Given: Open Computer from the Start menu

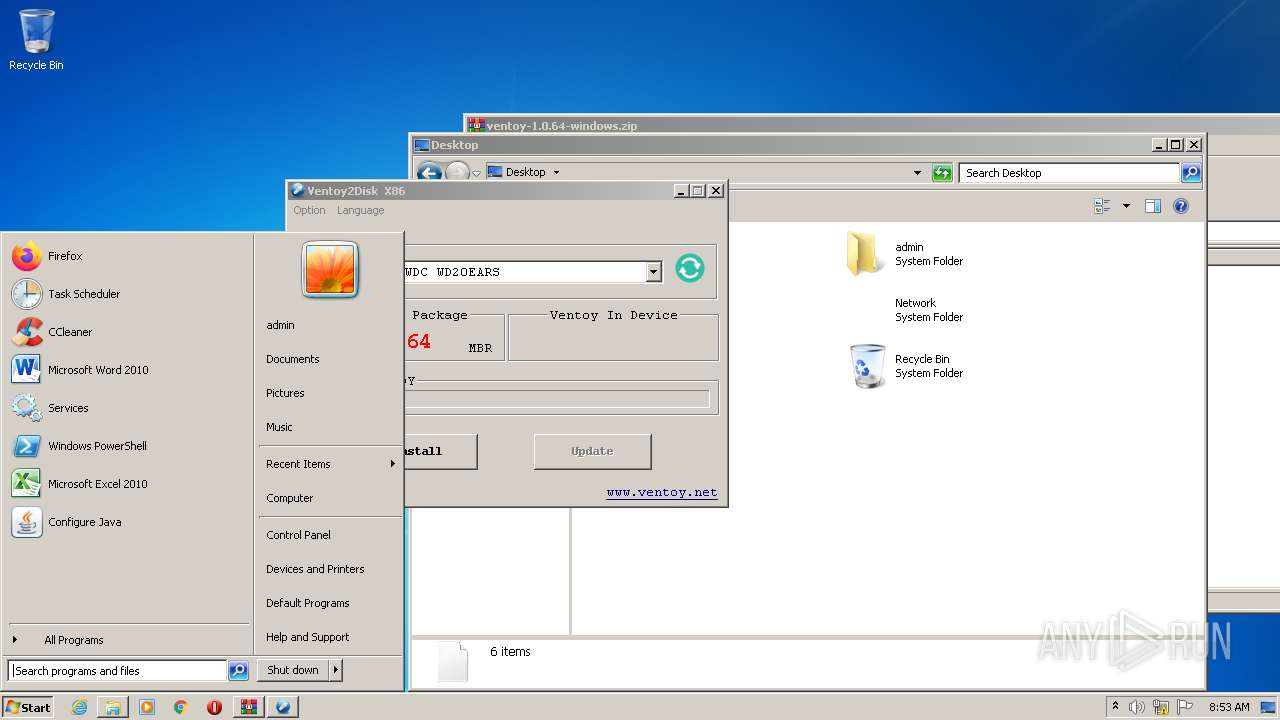Looking at the screenshot, I should tap(330, 498).
